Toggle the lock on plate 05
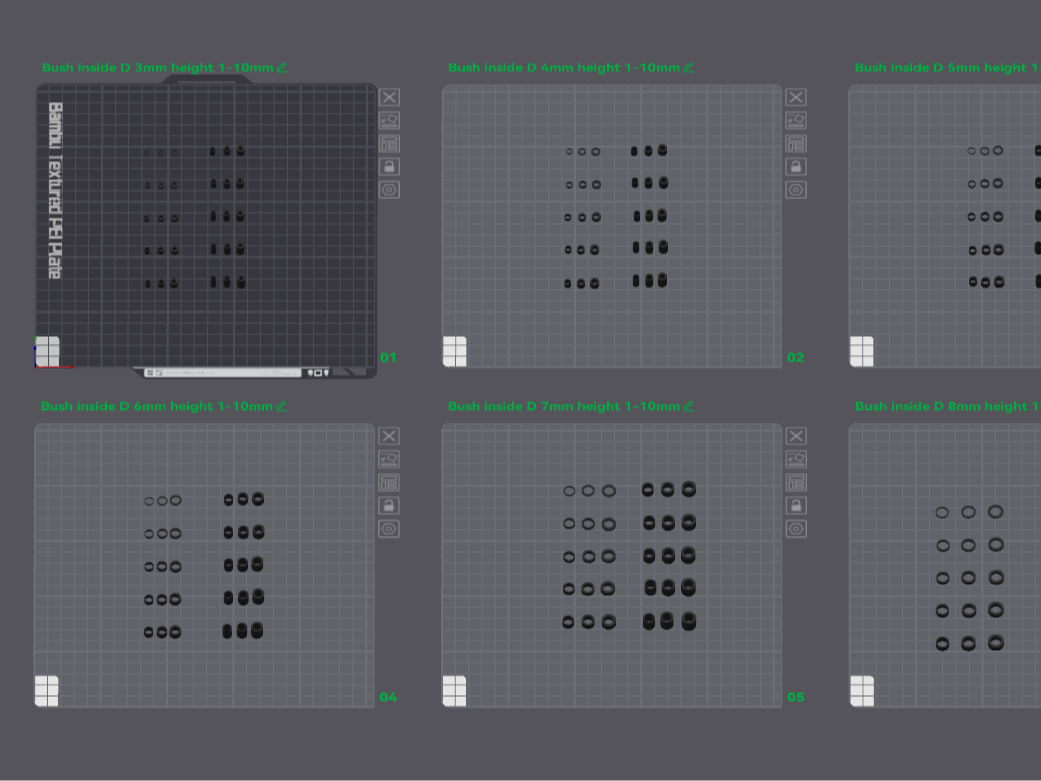This screenshot has width=1041, height=781. coord(796,506)
